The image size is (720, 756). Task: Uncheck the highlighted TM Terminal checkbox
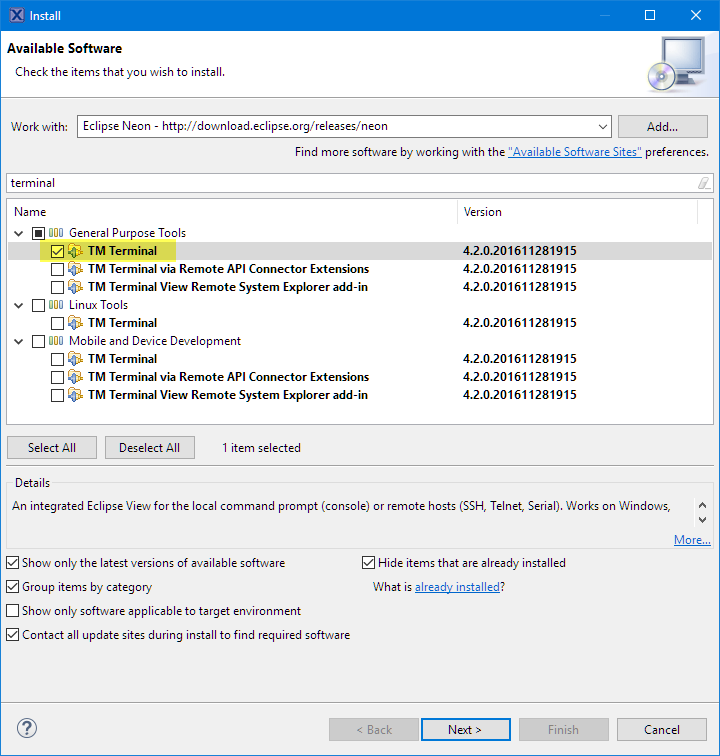(57, 251)
